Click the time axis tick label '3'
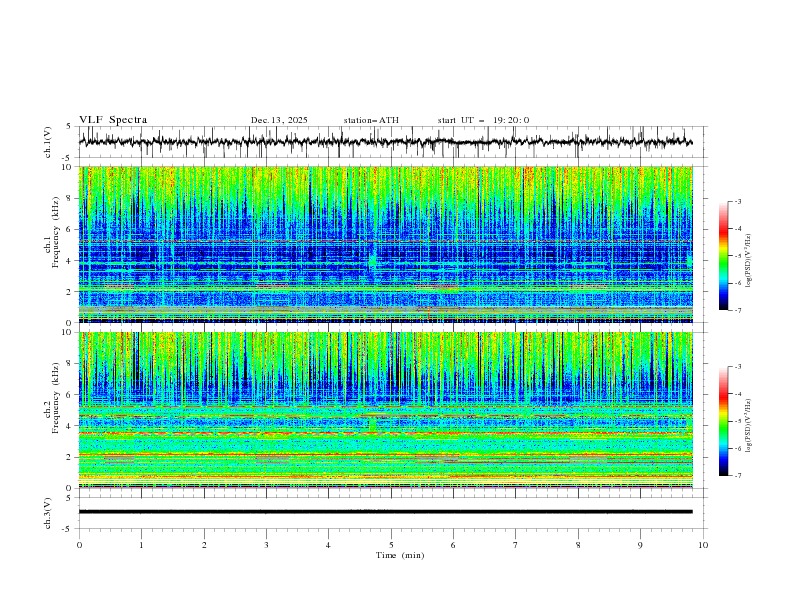The height and width of the screenshot is (612, 792). 266,545
